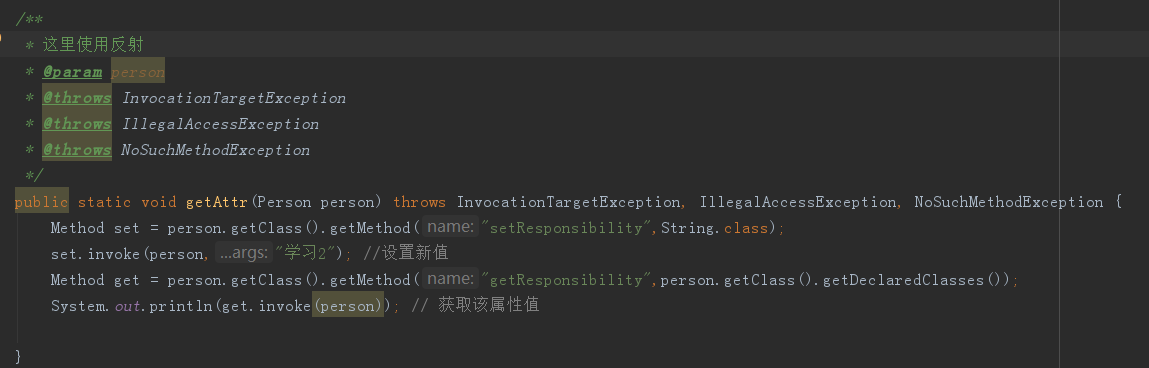Click the person parameter in Javadoc
Viewport: 1149px width, 368px height.
(138, 72)
